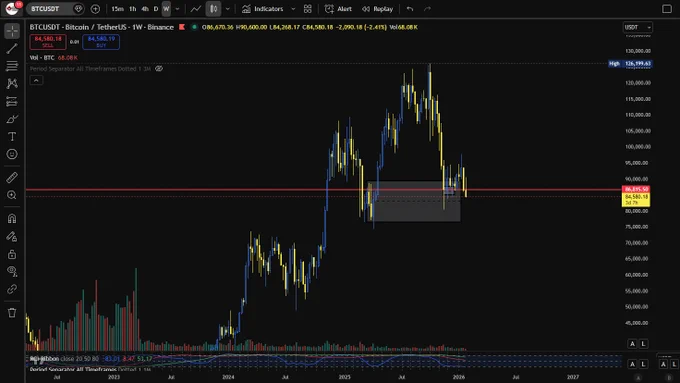This screenshot has height=383, width=680.
Task: Open the USDT currency dropdown
Action: [637, 27]
